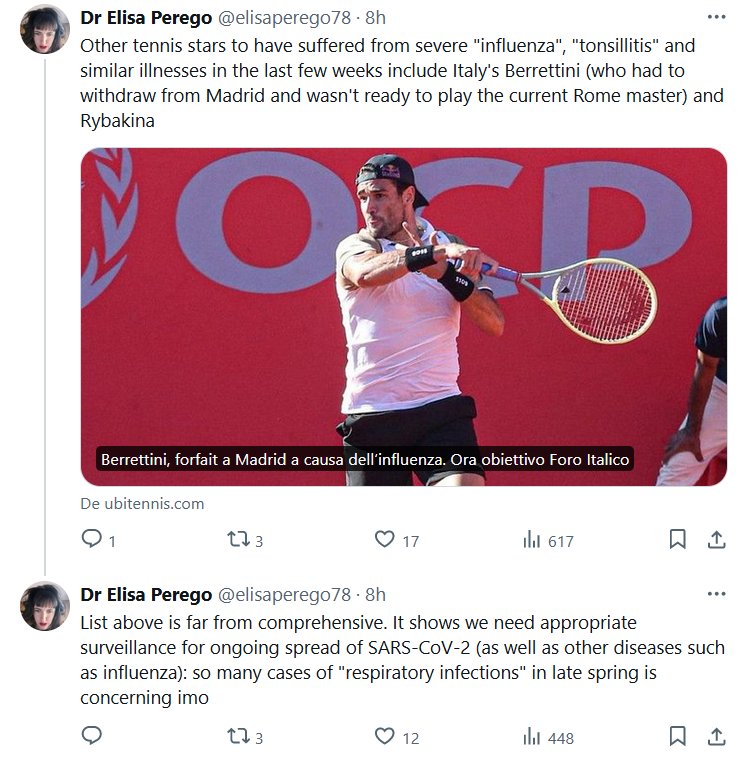The image size is (748, 762).
Task: Reply to the Berrettini tweet
Action: pos(91,540)
